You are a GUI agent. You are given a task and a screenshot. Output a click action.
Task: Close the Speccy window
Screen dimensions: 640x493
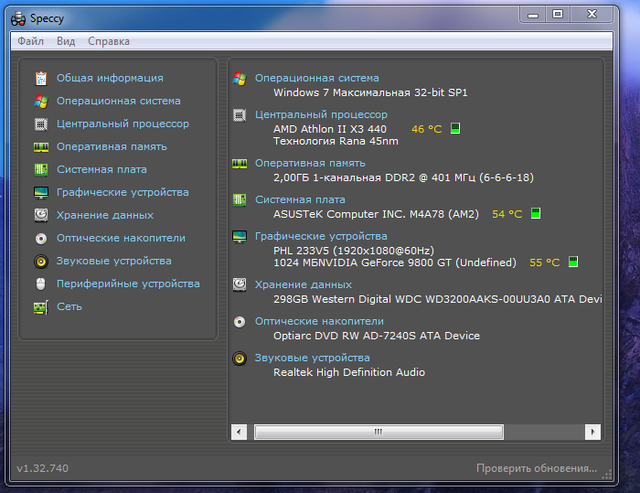coord(592,15)
